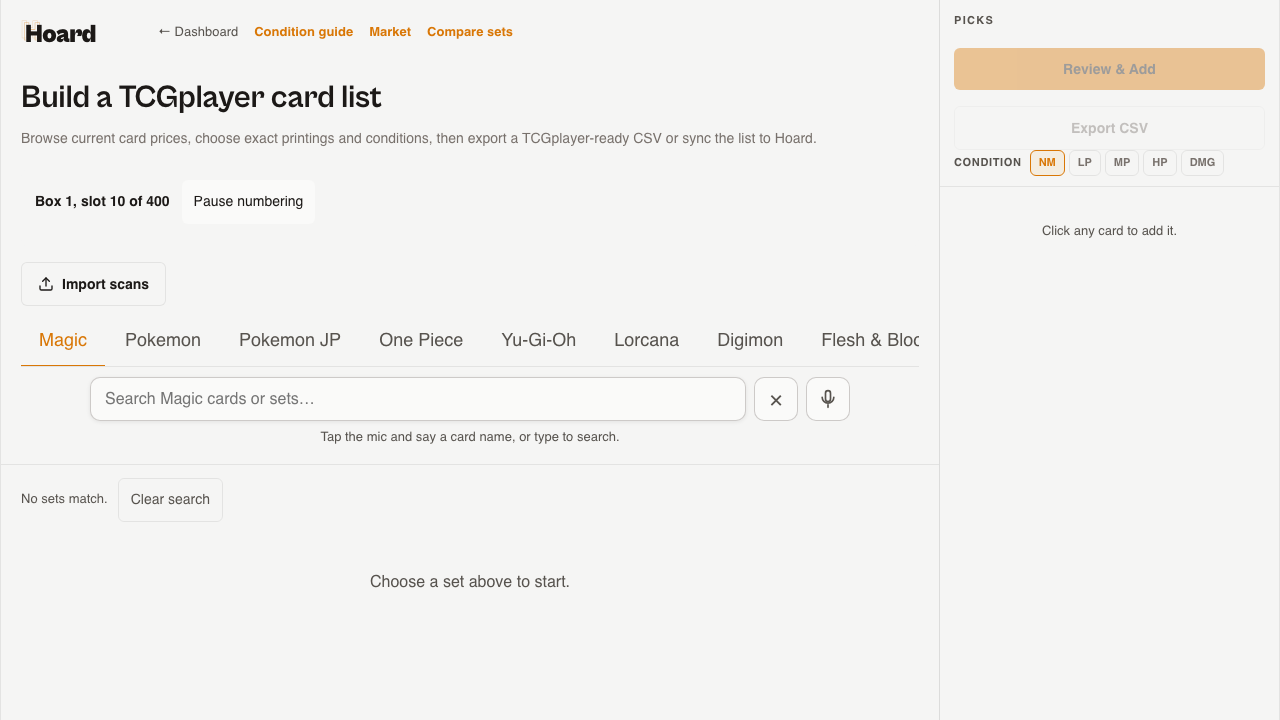Select the LP condition

coord(1085,163)
